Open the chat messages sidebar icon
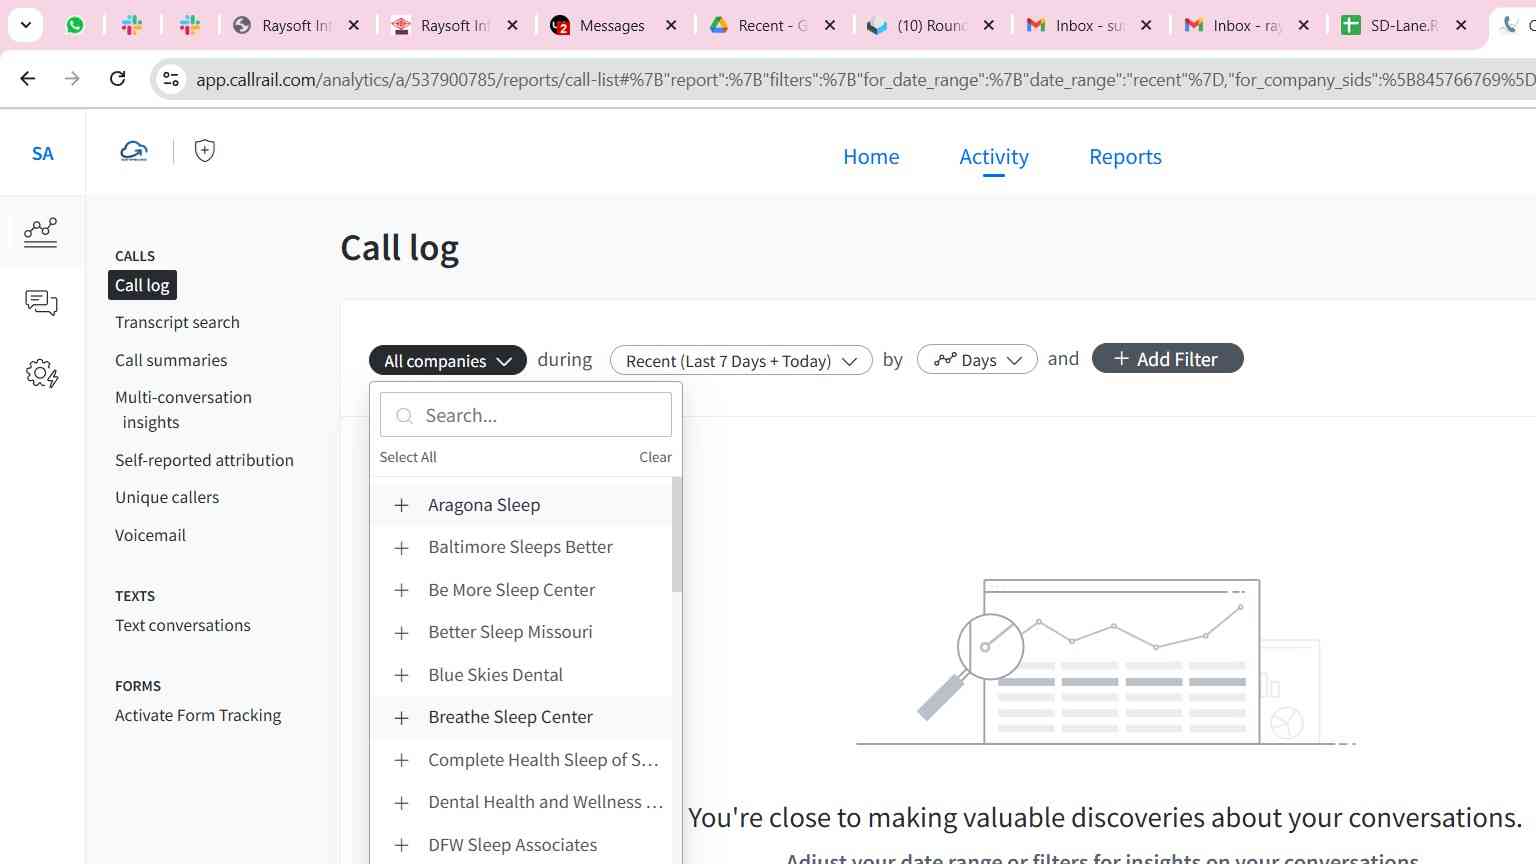The width and height of the screenshot is (1536, 864). pyautogui.click(x=41, y=303)
